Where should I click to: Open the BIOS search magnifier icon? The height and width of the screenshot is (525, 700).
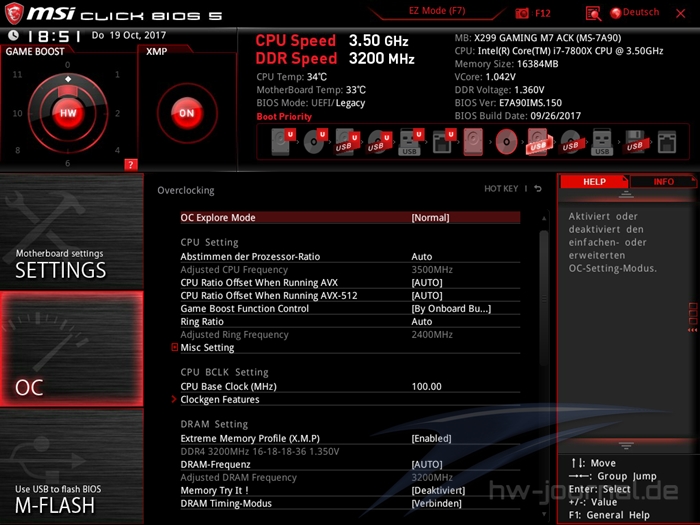coord(593,14)
